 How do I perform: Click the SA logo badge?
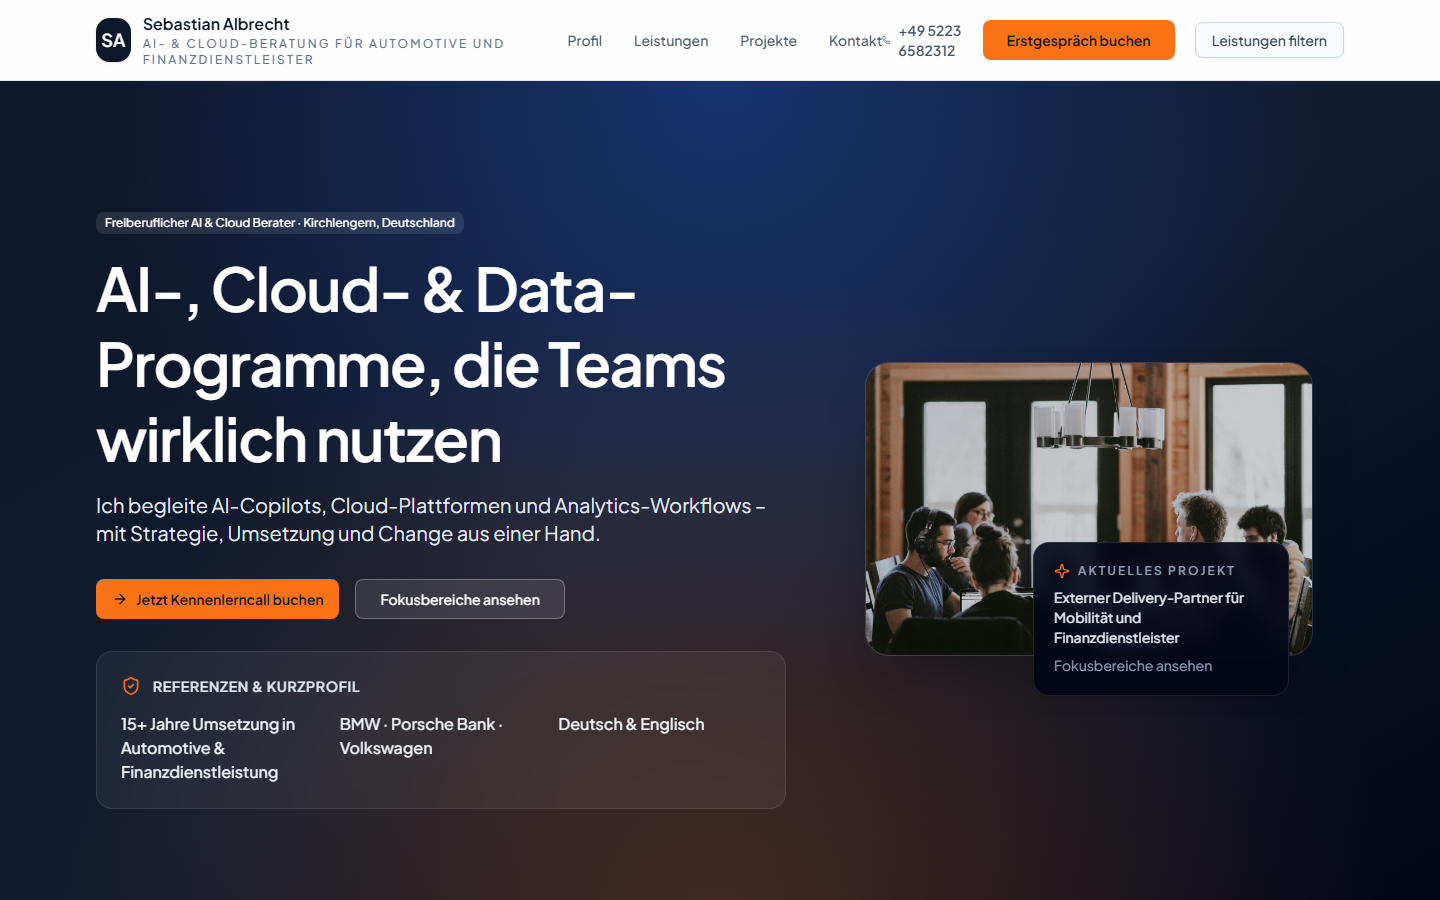click(113, 40)
